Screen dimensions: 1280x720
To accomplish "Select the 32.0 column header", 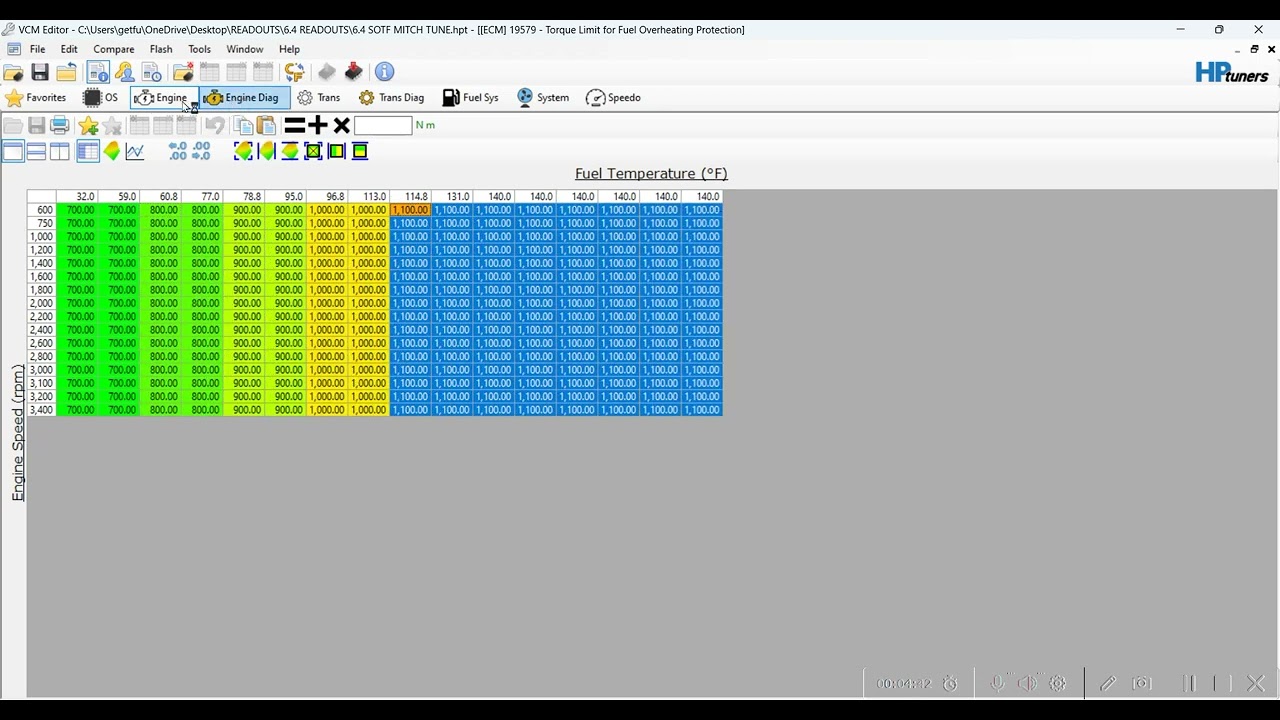I will click(x=77, y=197).
